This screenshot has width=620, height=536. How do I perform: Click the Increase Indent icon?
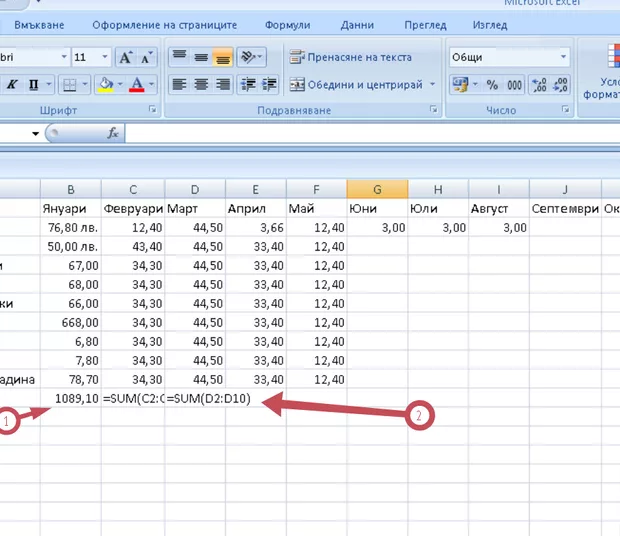[270, 85]
